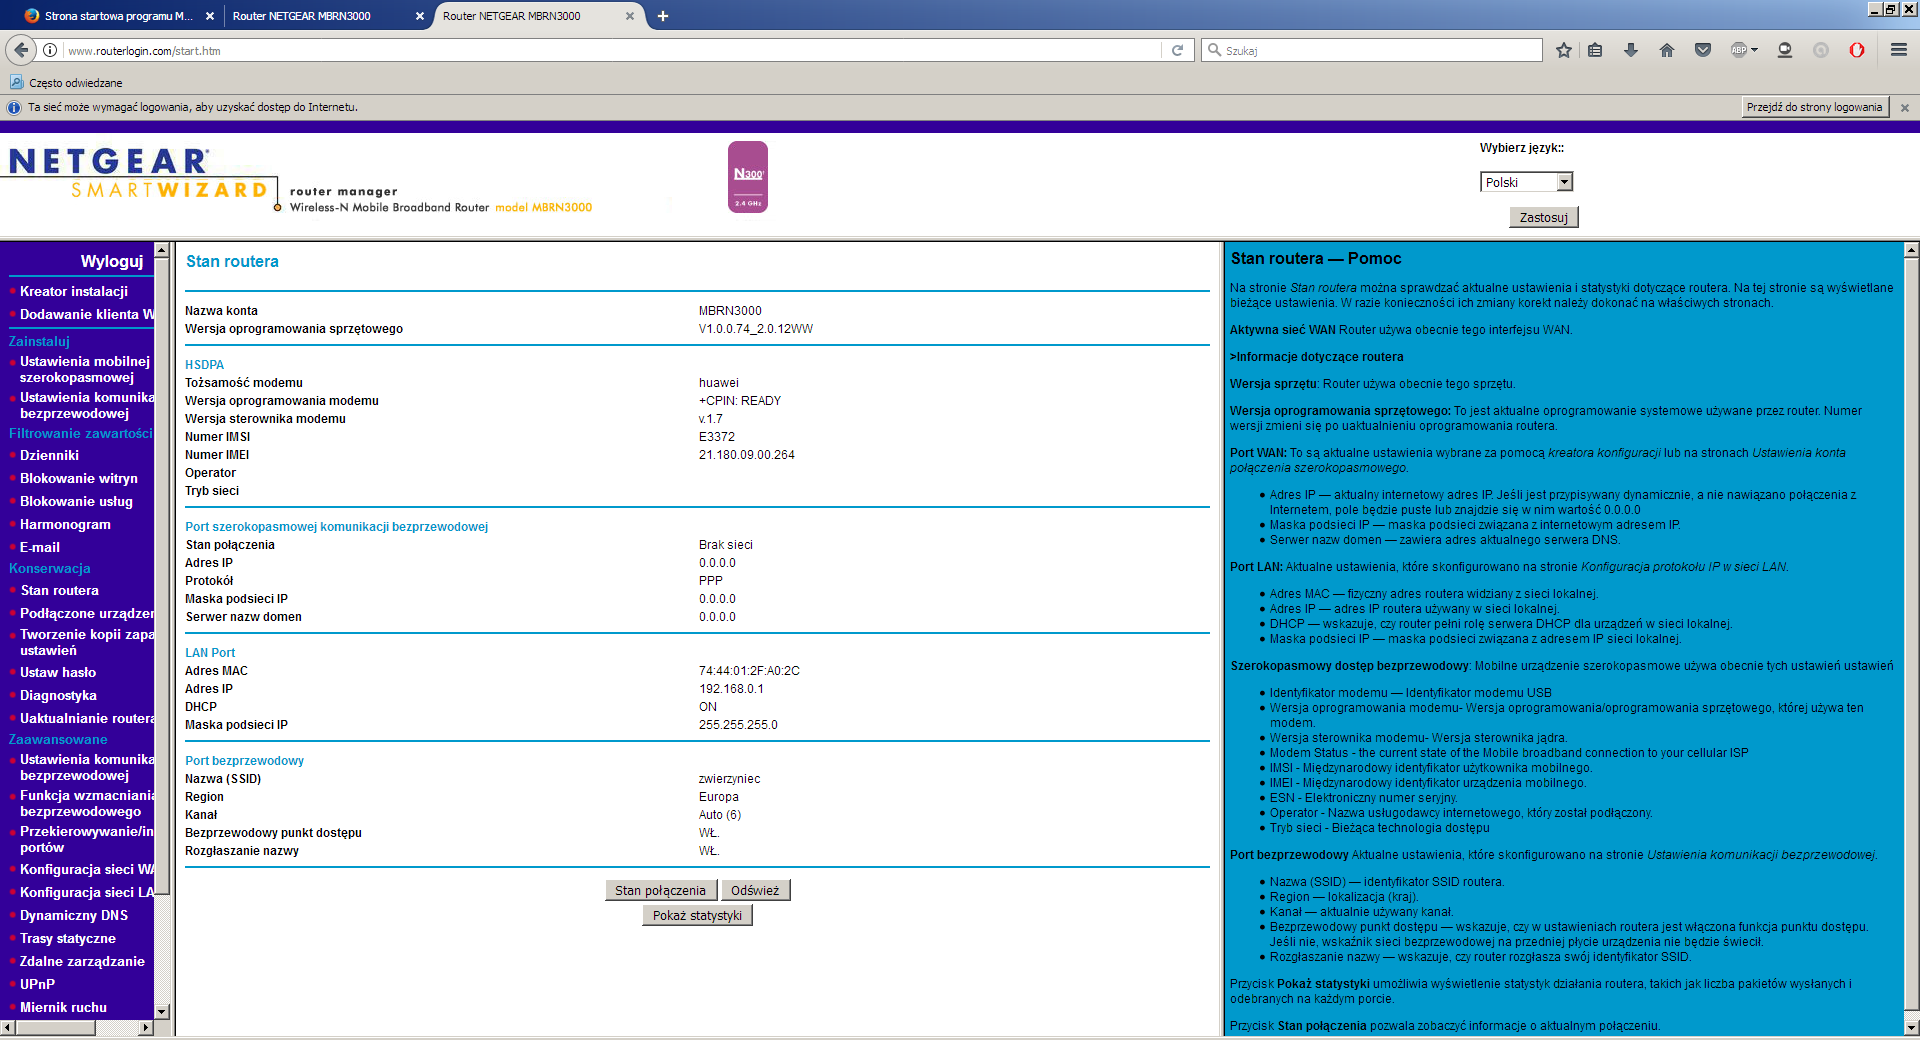Click help panel scrollbar down arrow
1920x1040 pixels.
1911,1026
